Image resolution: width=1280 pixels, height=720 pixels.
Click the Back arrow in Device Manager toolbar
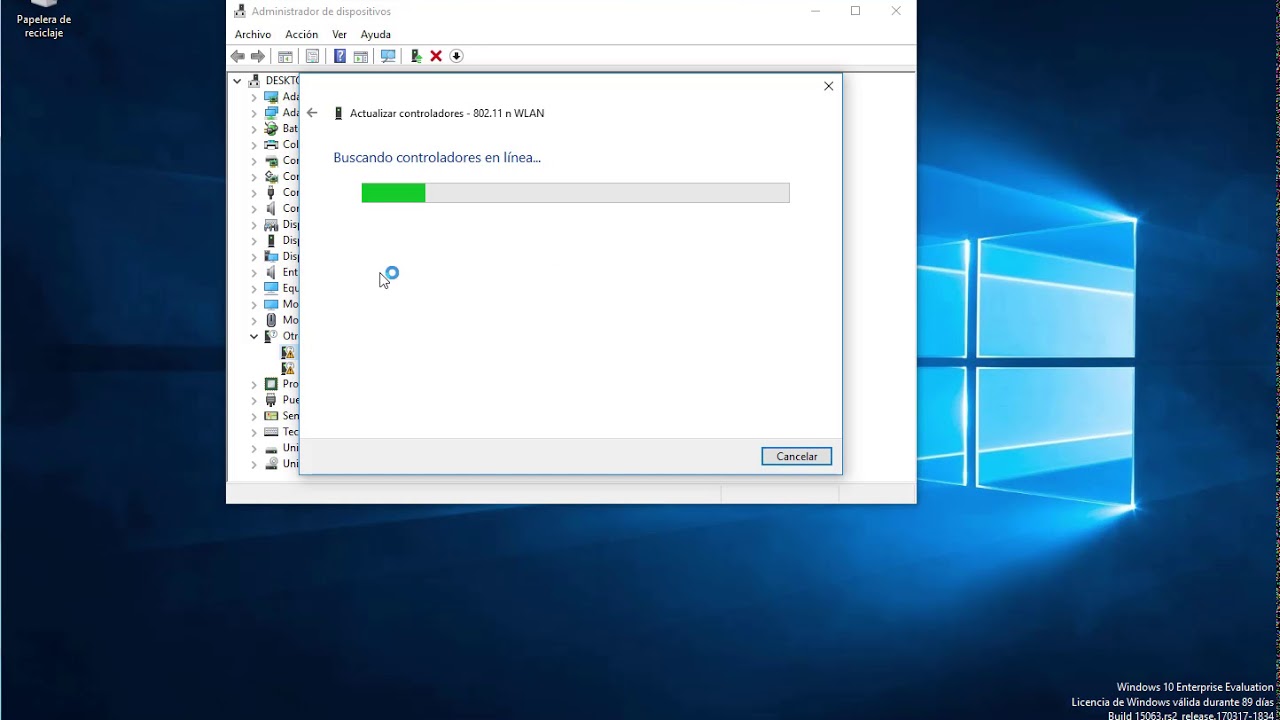tap(238, 56)
